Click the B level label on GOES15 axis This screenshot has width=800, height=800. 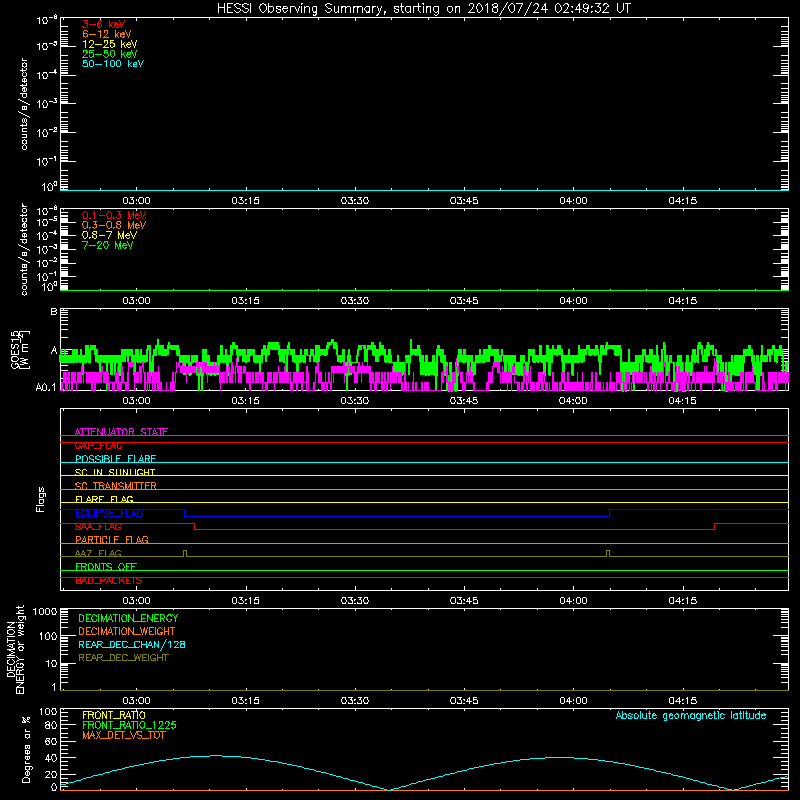click(x=54, y=312)
